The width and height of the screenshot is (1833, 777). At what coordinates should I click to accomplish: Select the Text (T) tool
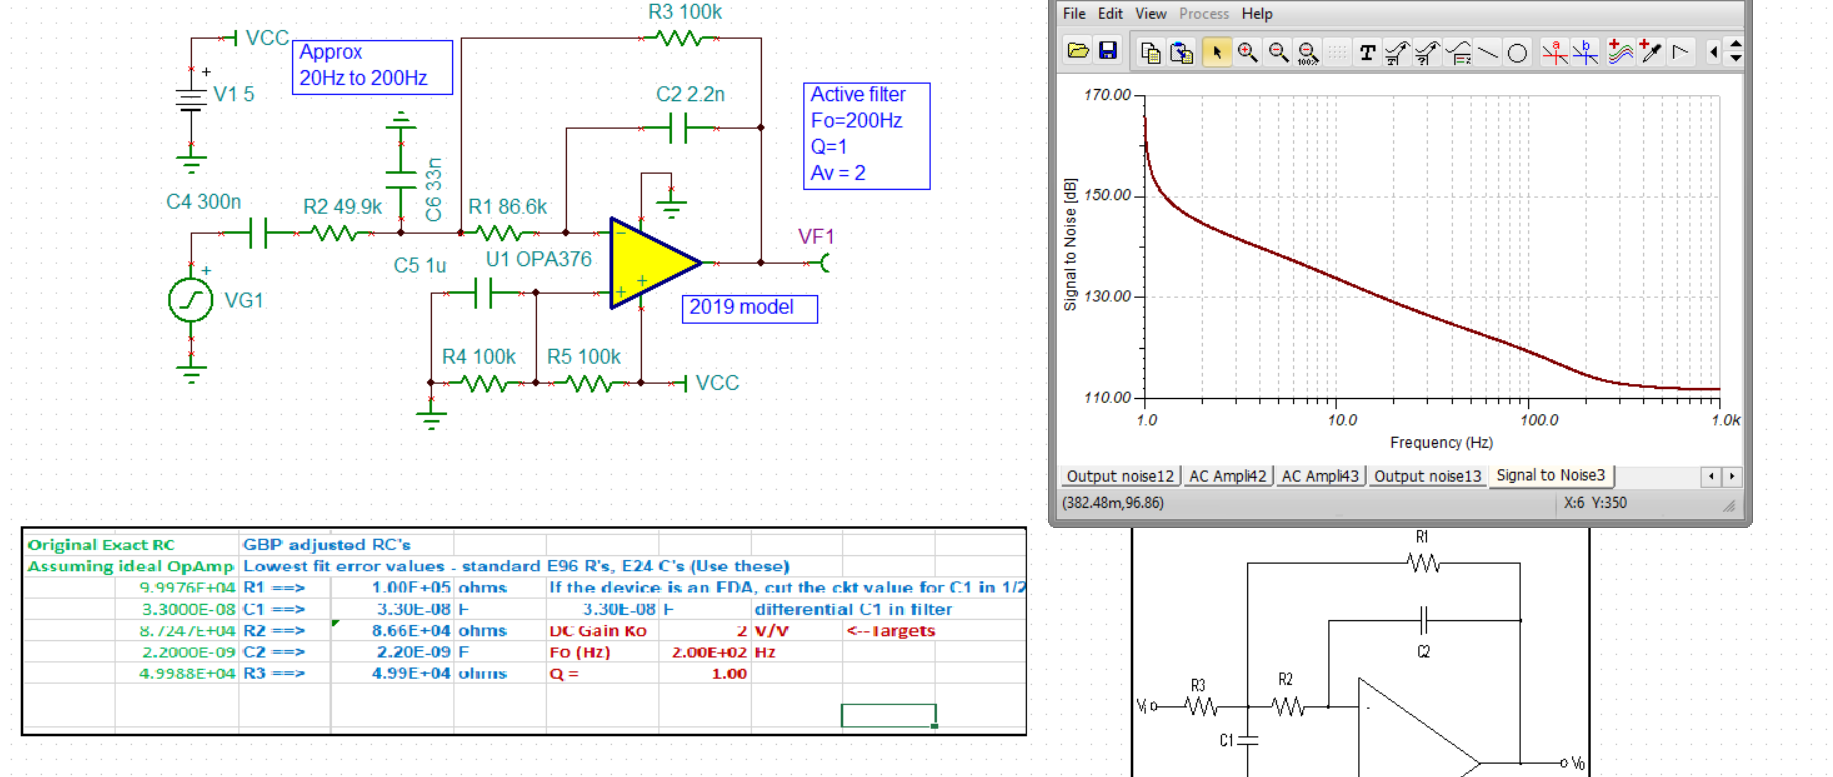pyautogui.click(x=1367, y=52)
